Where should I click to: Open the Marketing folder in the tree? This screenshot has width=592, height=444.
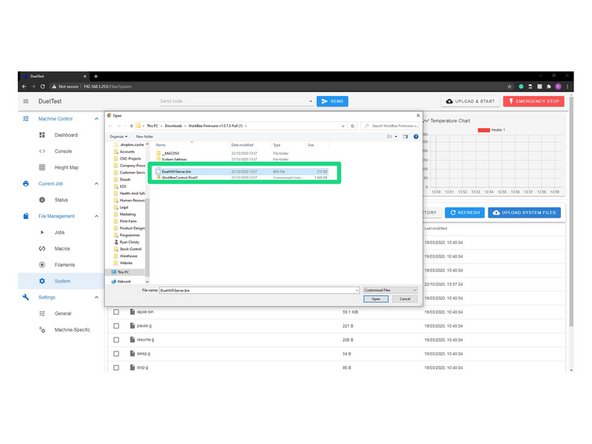pyautogui.click(x=128, y=214)
